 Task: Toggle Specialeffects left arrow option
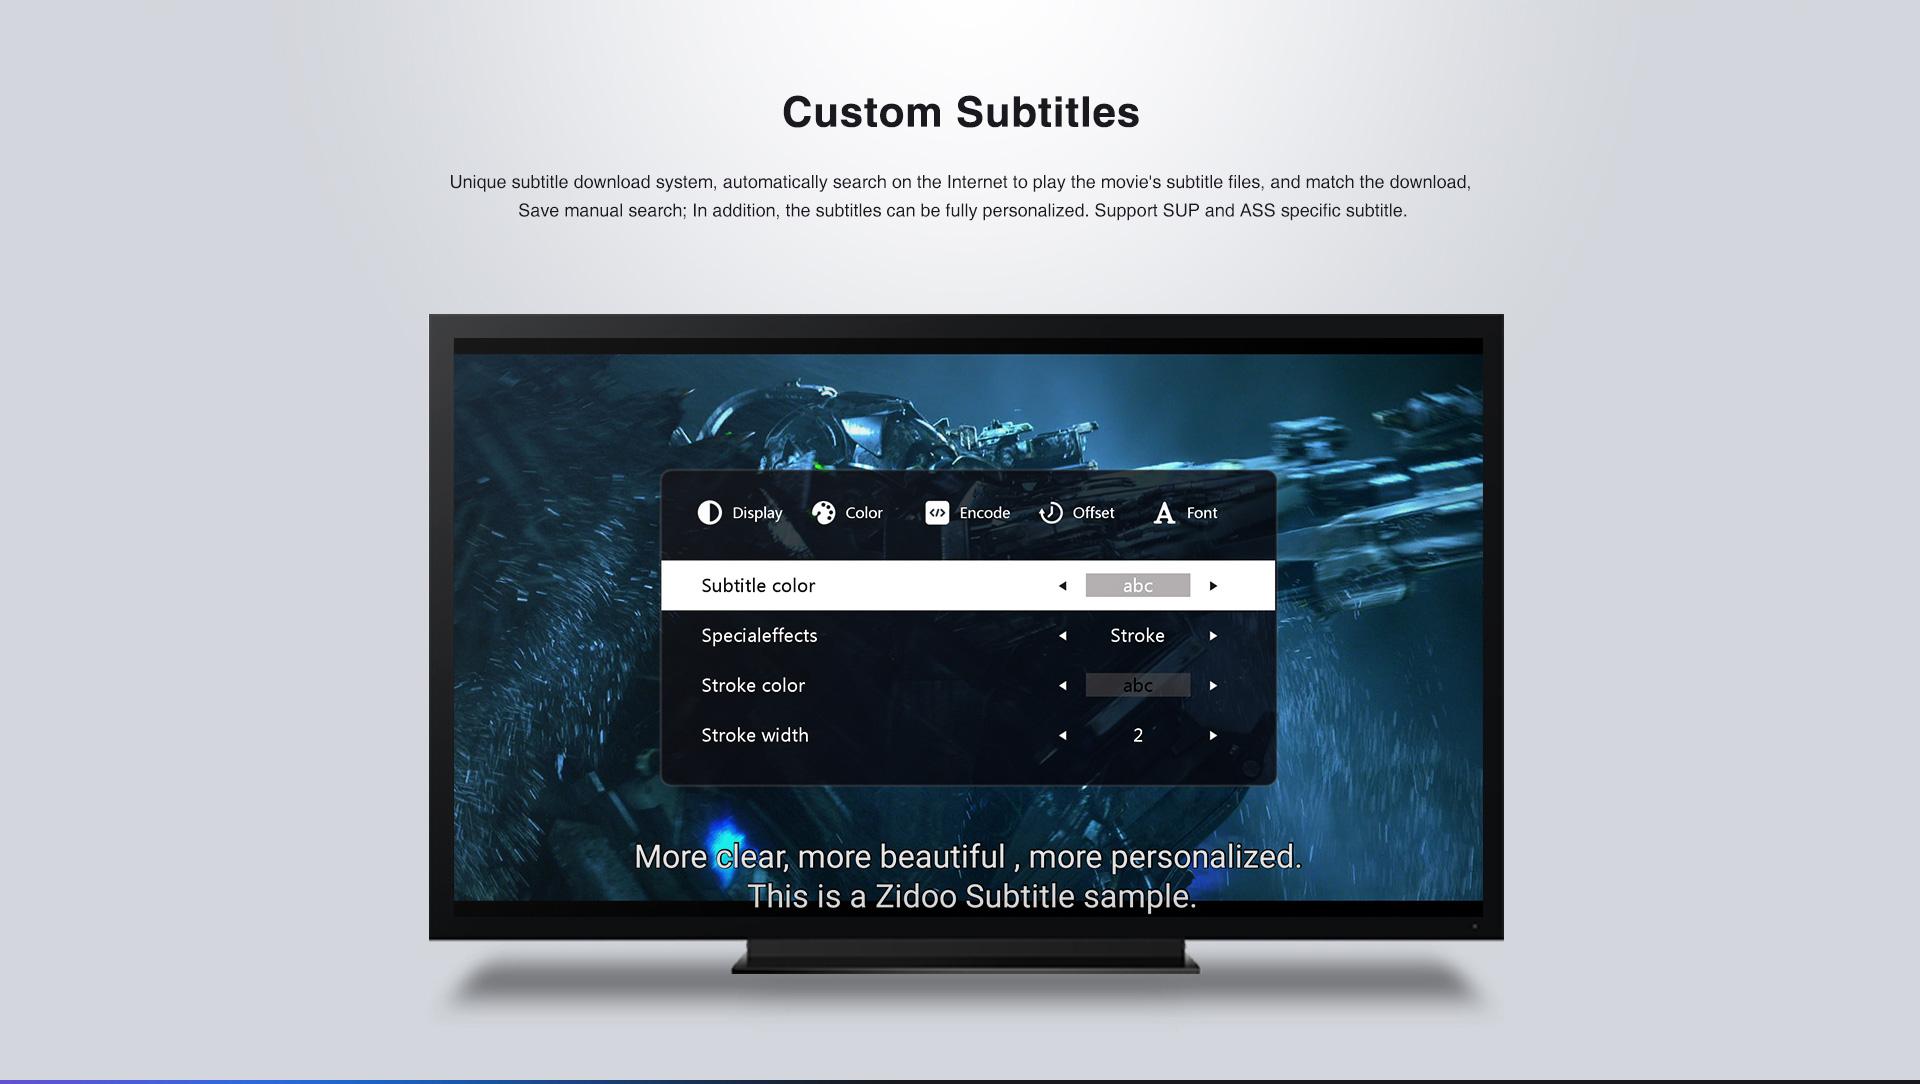click(x=1063, y=634)
